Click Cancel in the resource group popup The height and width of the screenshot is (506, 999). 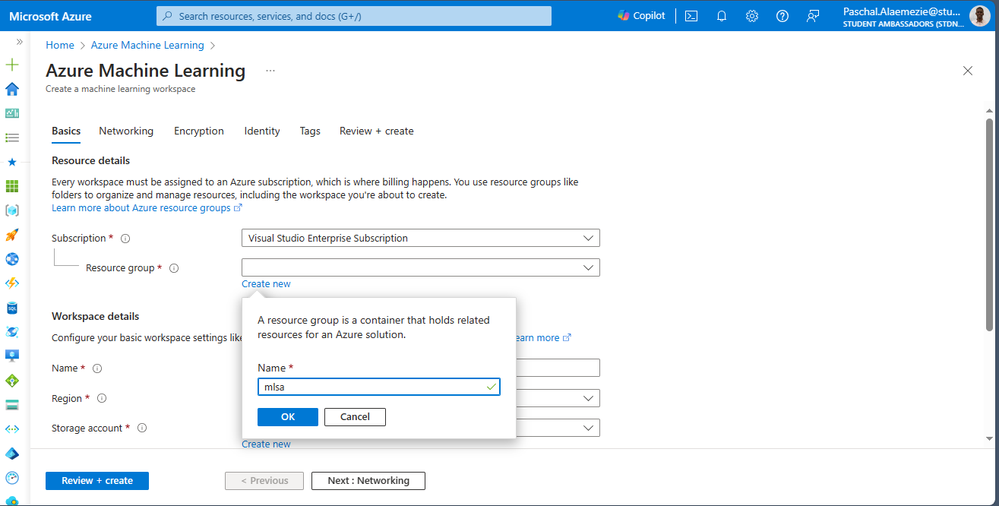[355, 417]
